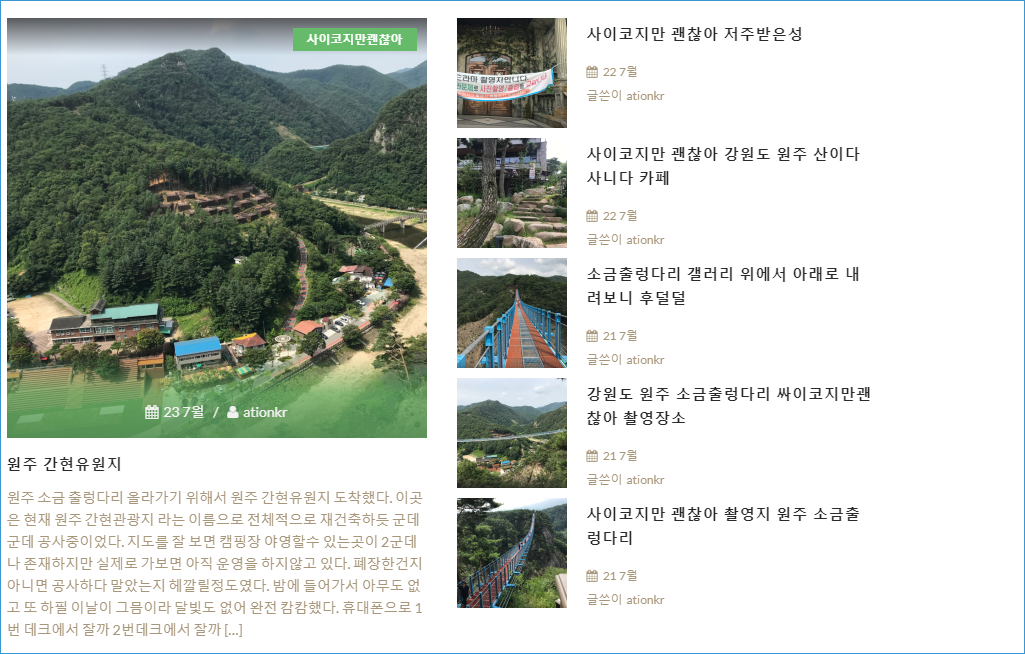
Task: Open the valley bridge overview thumbnail
Action: pos(512,433)
